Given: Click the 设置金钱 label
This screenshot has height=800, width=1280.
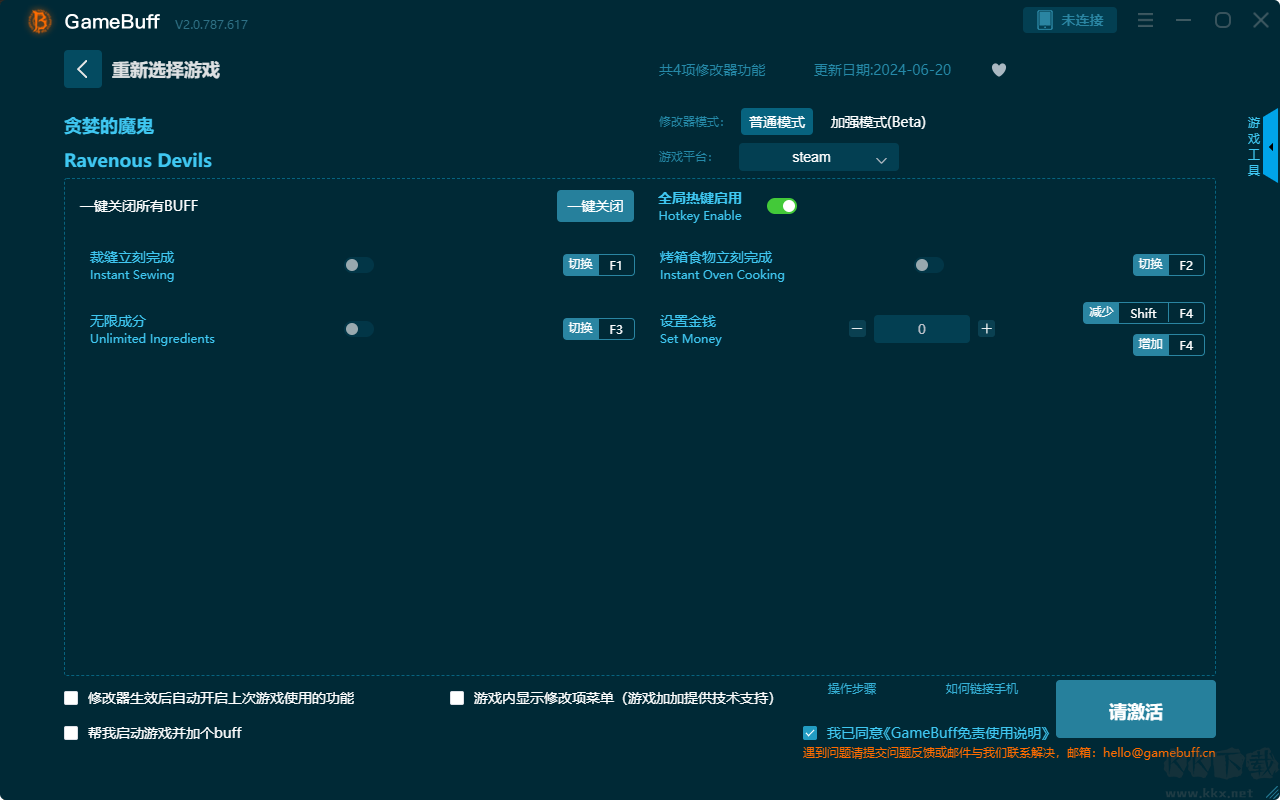Looking at the screenshot, I should tap(688, 321).
